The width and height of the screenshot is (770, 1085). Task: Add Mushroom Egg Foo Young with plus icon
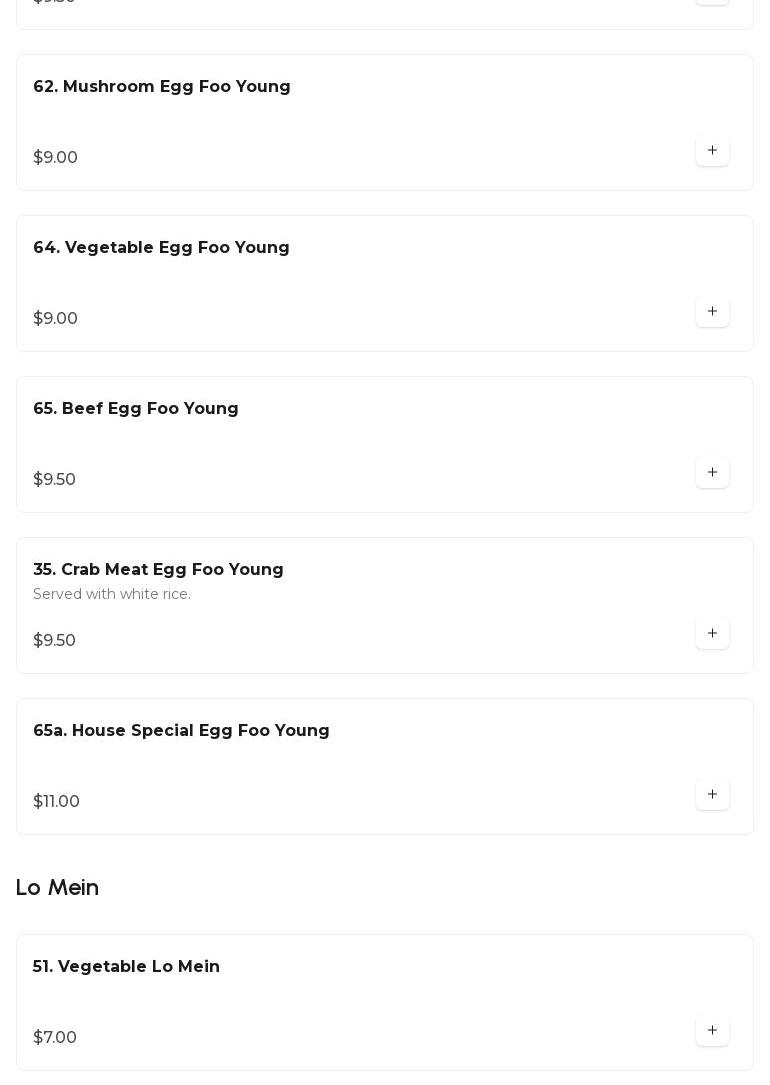712,151
